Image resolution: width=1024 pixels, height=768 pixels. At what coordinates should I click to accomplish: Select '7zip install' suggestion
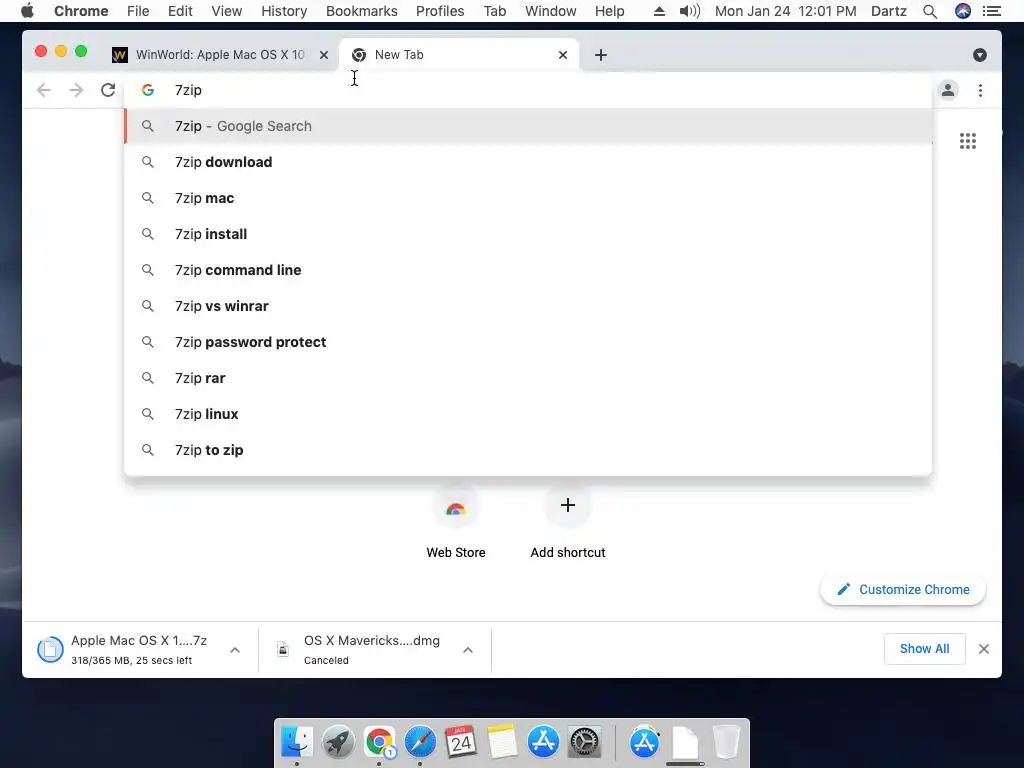(x=528, y=234)
